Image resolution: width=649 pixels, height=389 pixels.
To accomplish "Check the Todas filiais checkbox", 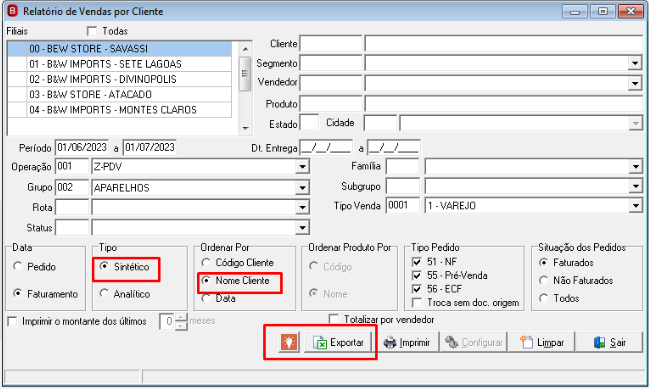I will (x=91, y=31).
